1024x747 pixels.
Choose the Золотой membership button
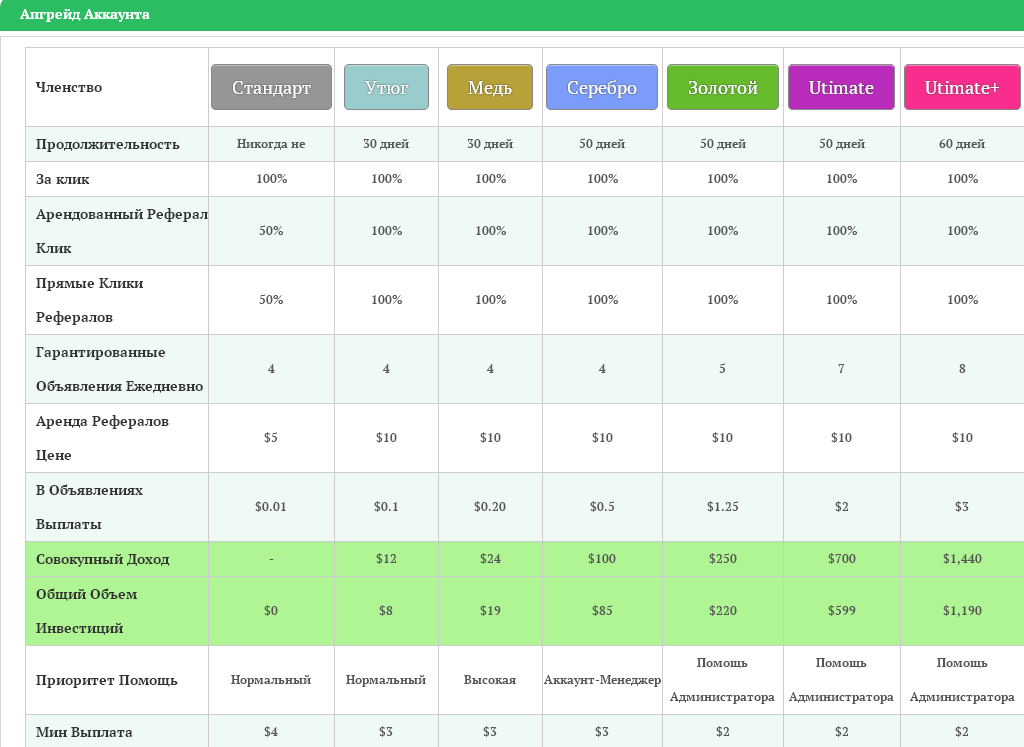(722, 87)
